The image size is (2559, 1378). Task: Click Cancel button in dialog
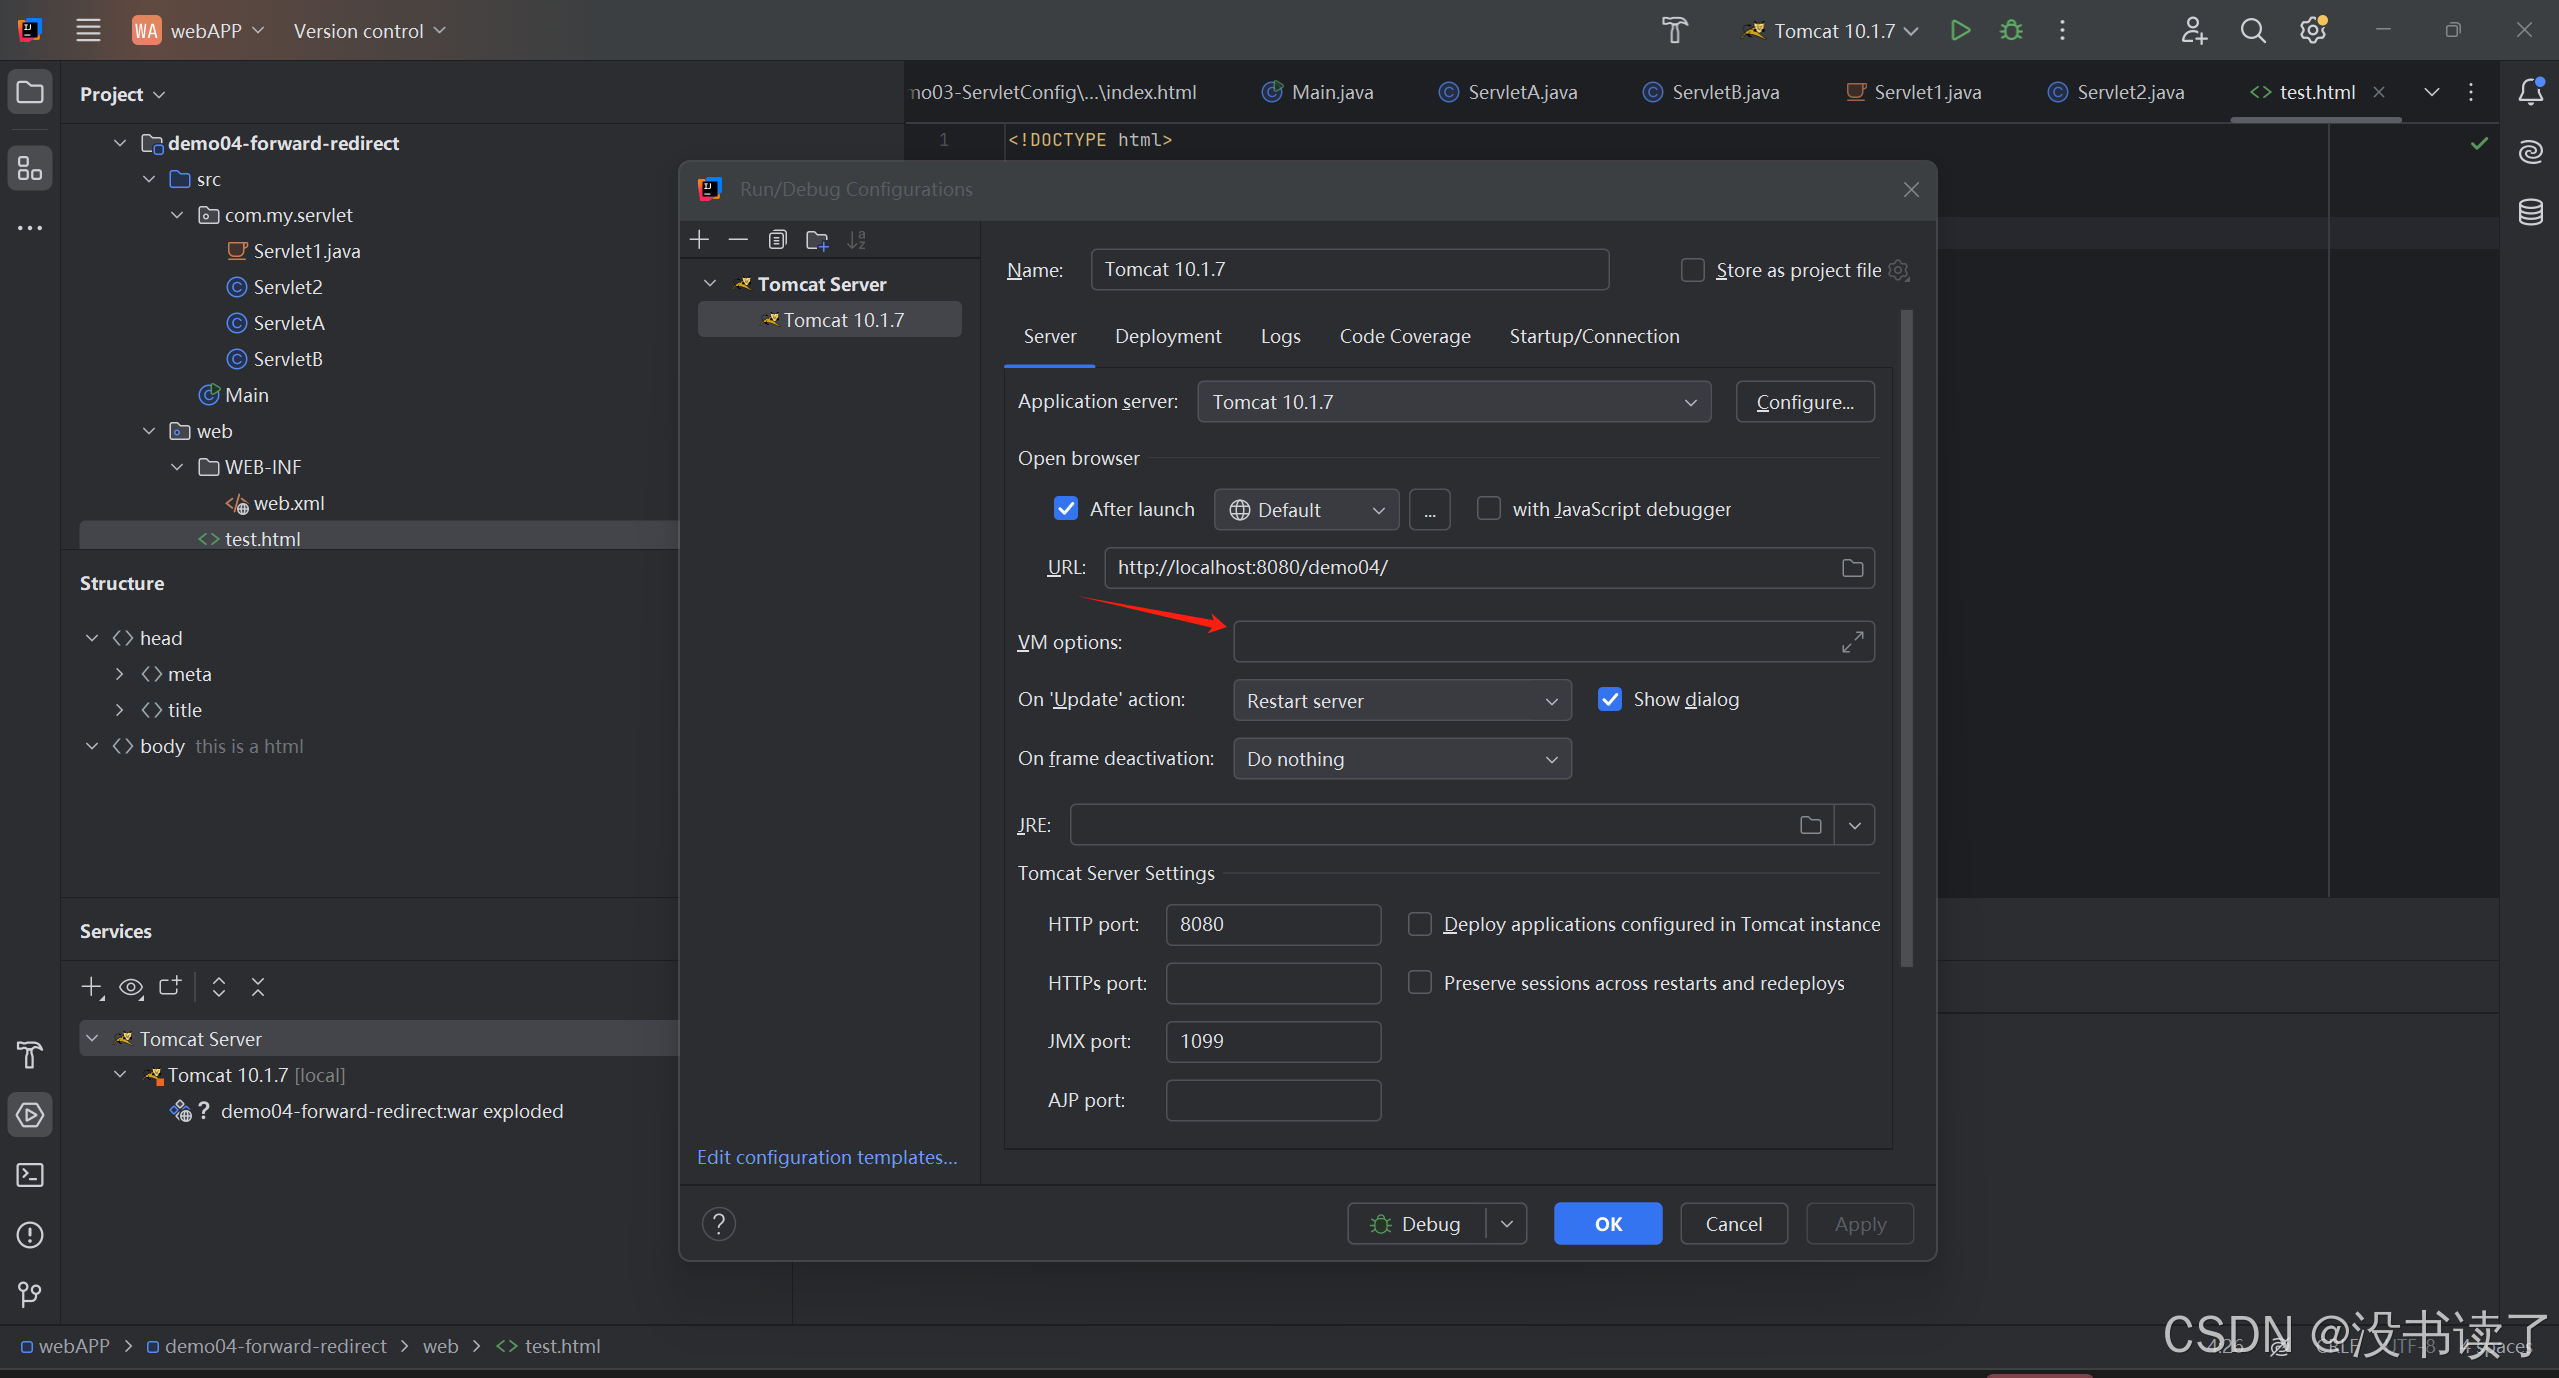tap(1733, 1224)
